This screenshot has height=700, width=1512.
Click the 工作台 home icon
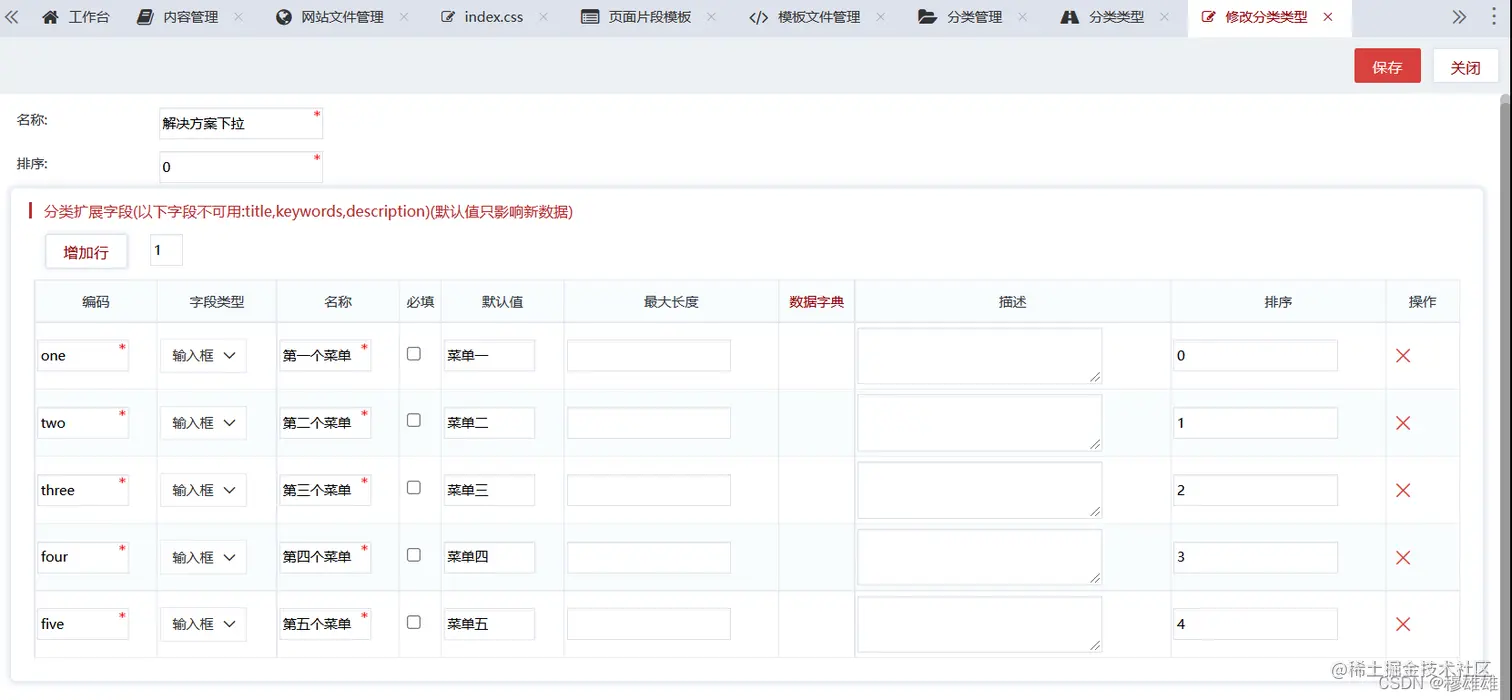tap(50, 17)
